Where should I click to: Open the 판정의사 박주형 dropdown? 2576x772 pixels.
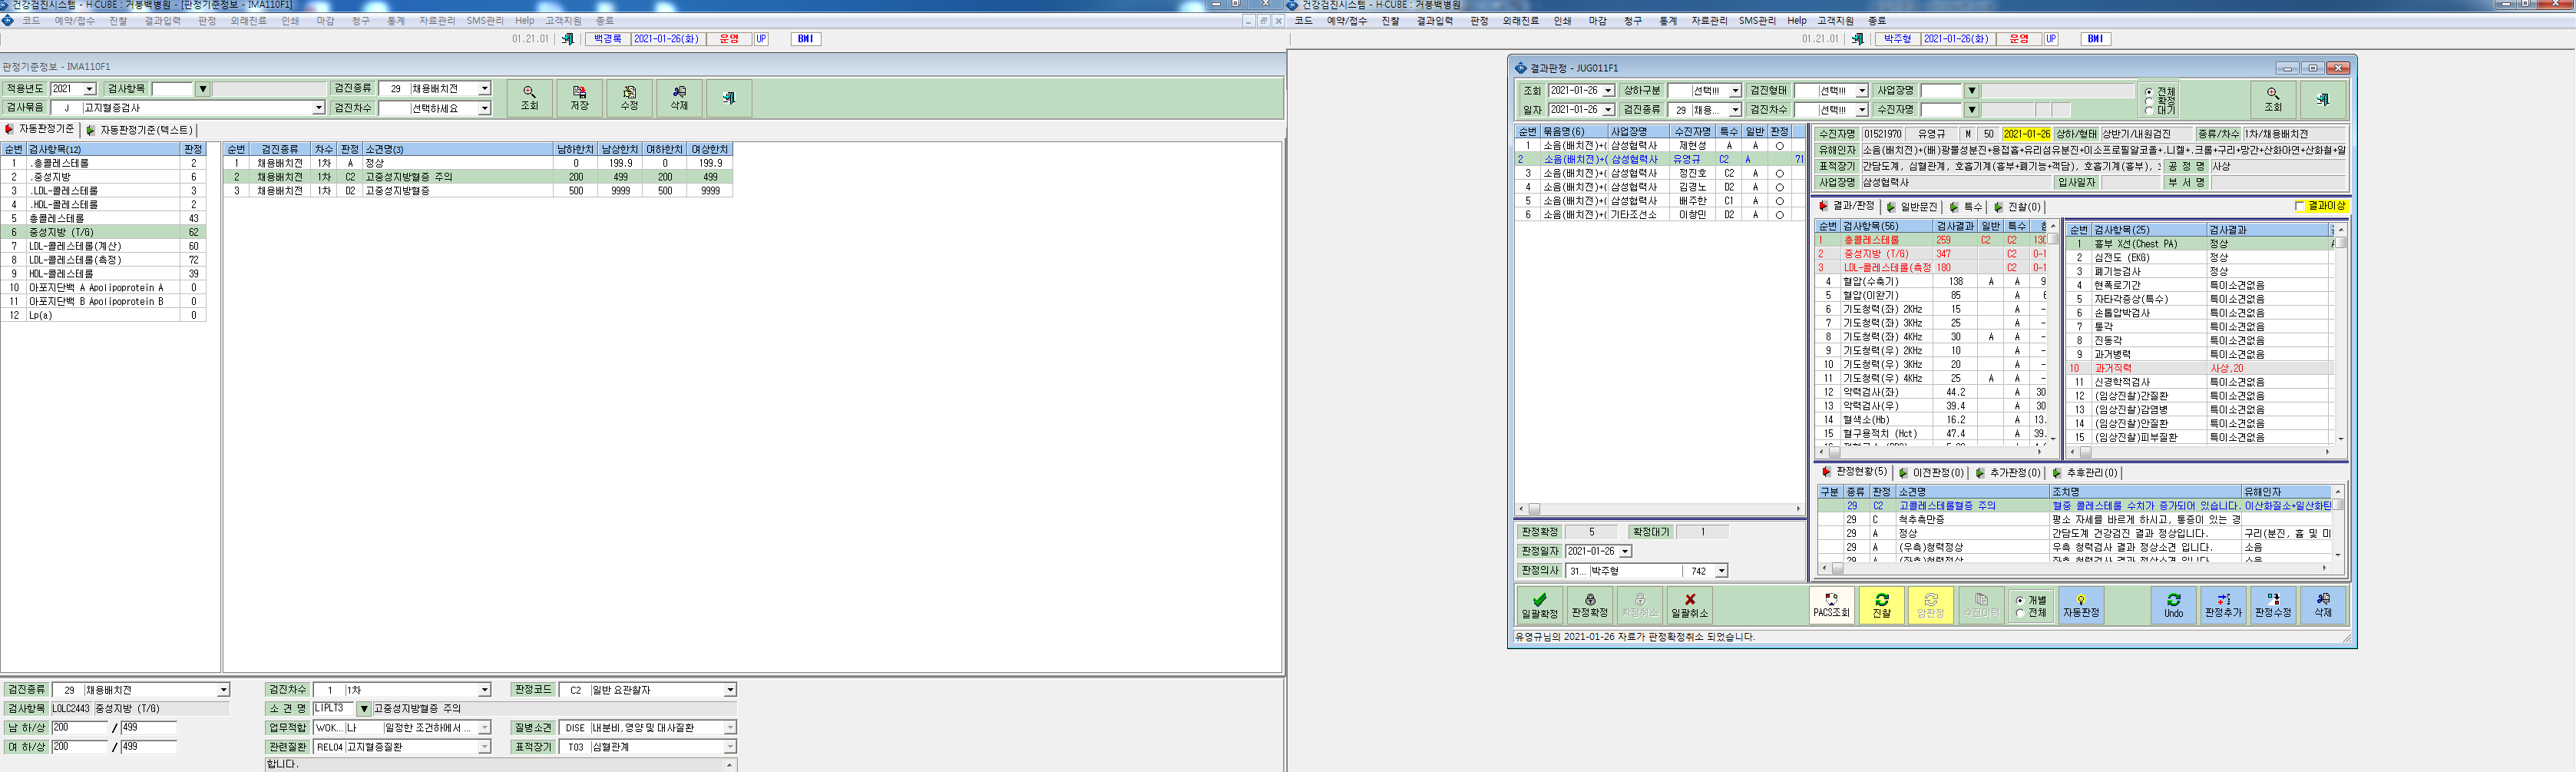point(1721,571)
